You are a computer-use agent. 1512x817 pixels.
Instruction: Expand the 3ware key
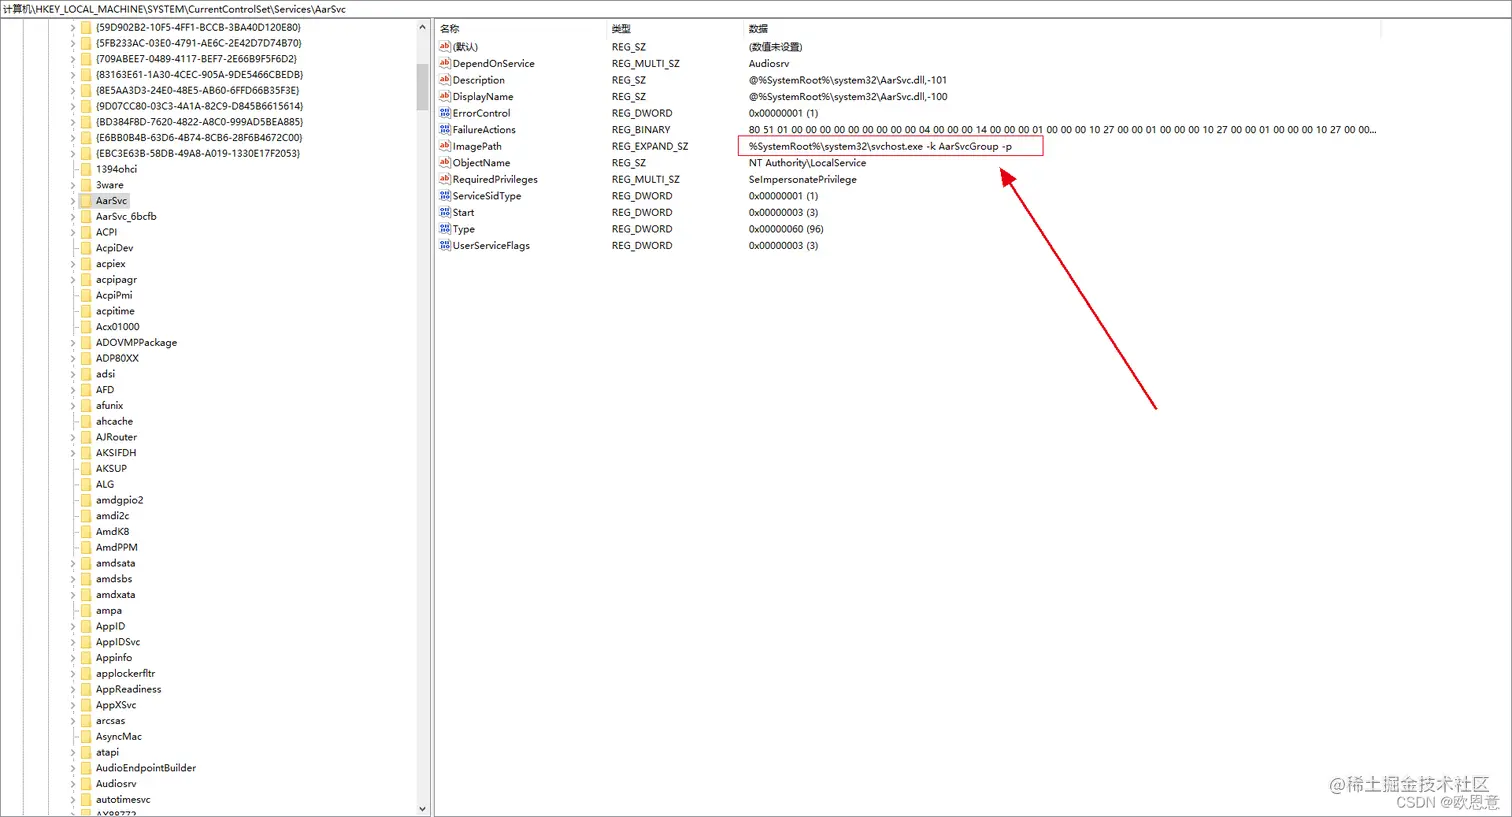point(73,185)
